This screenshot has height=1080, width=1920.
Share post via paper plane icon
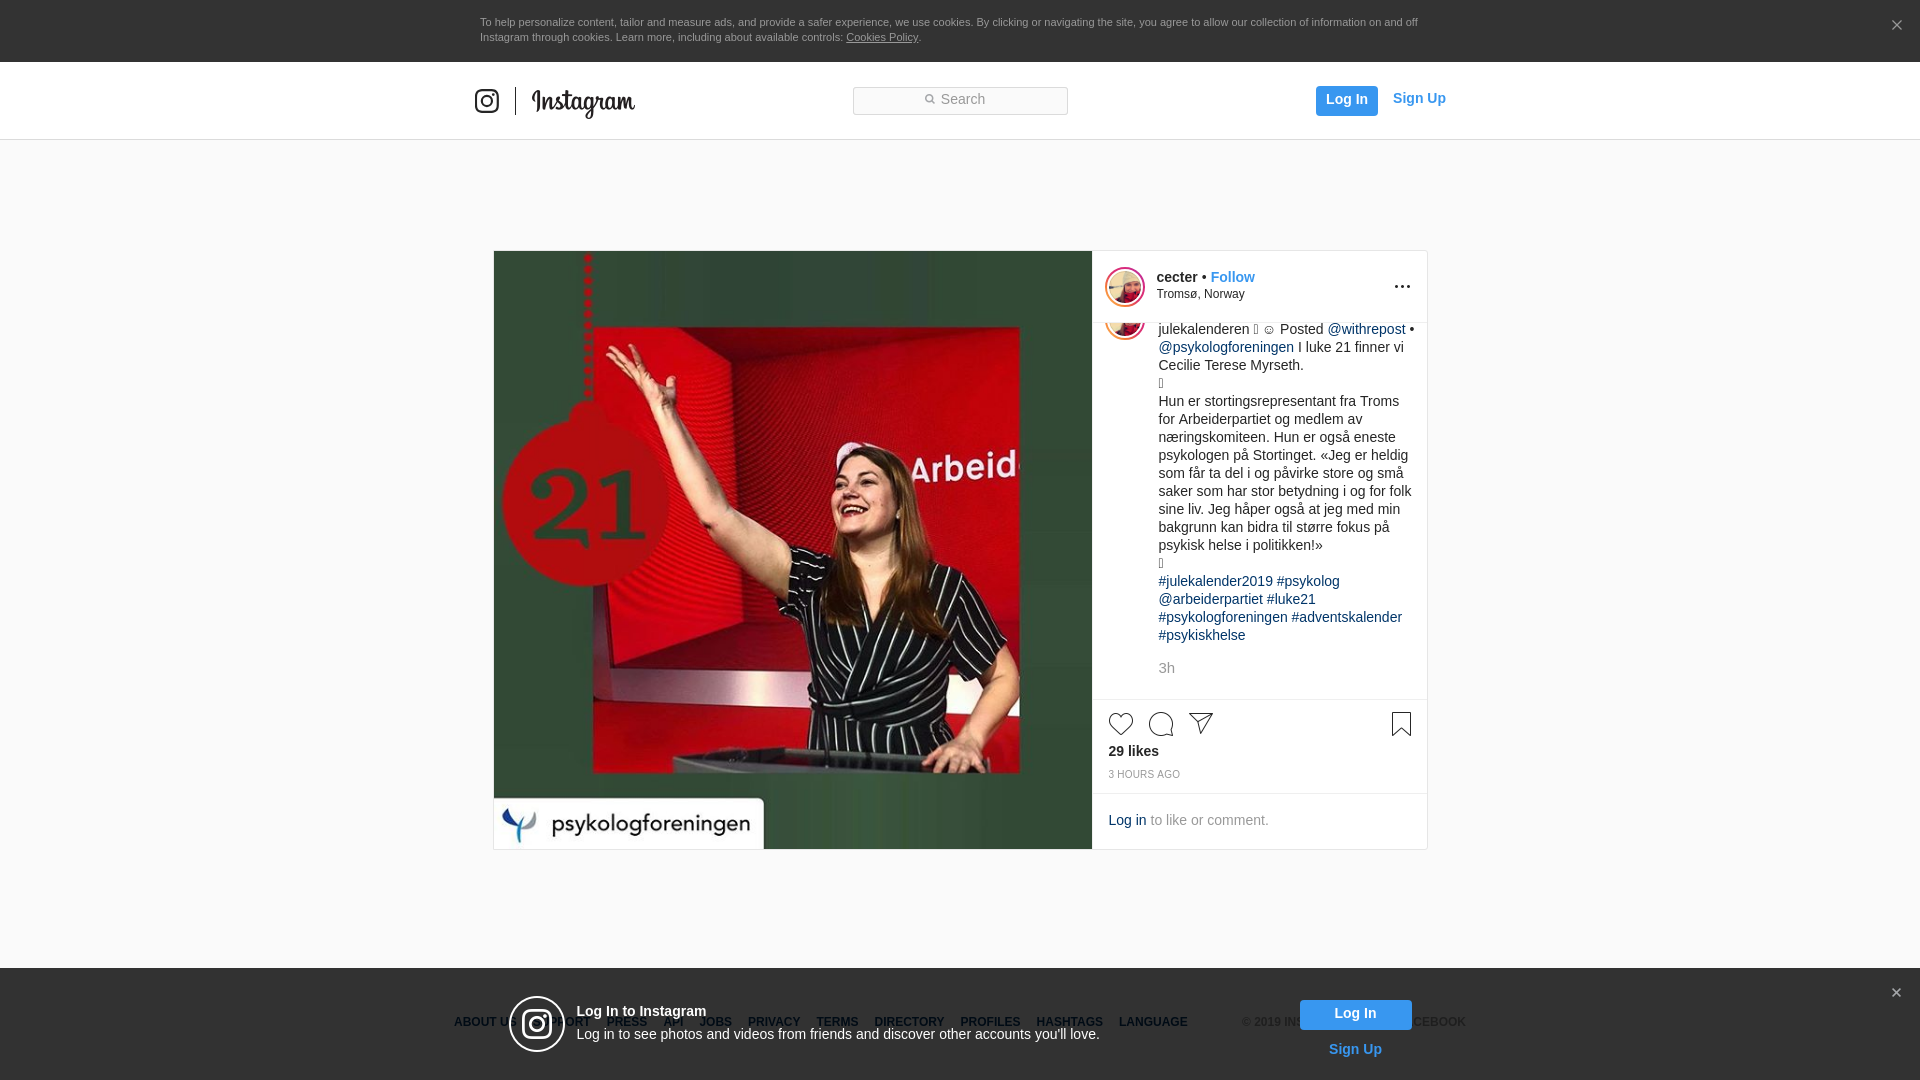click(x=1200, y=723)
